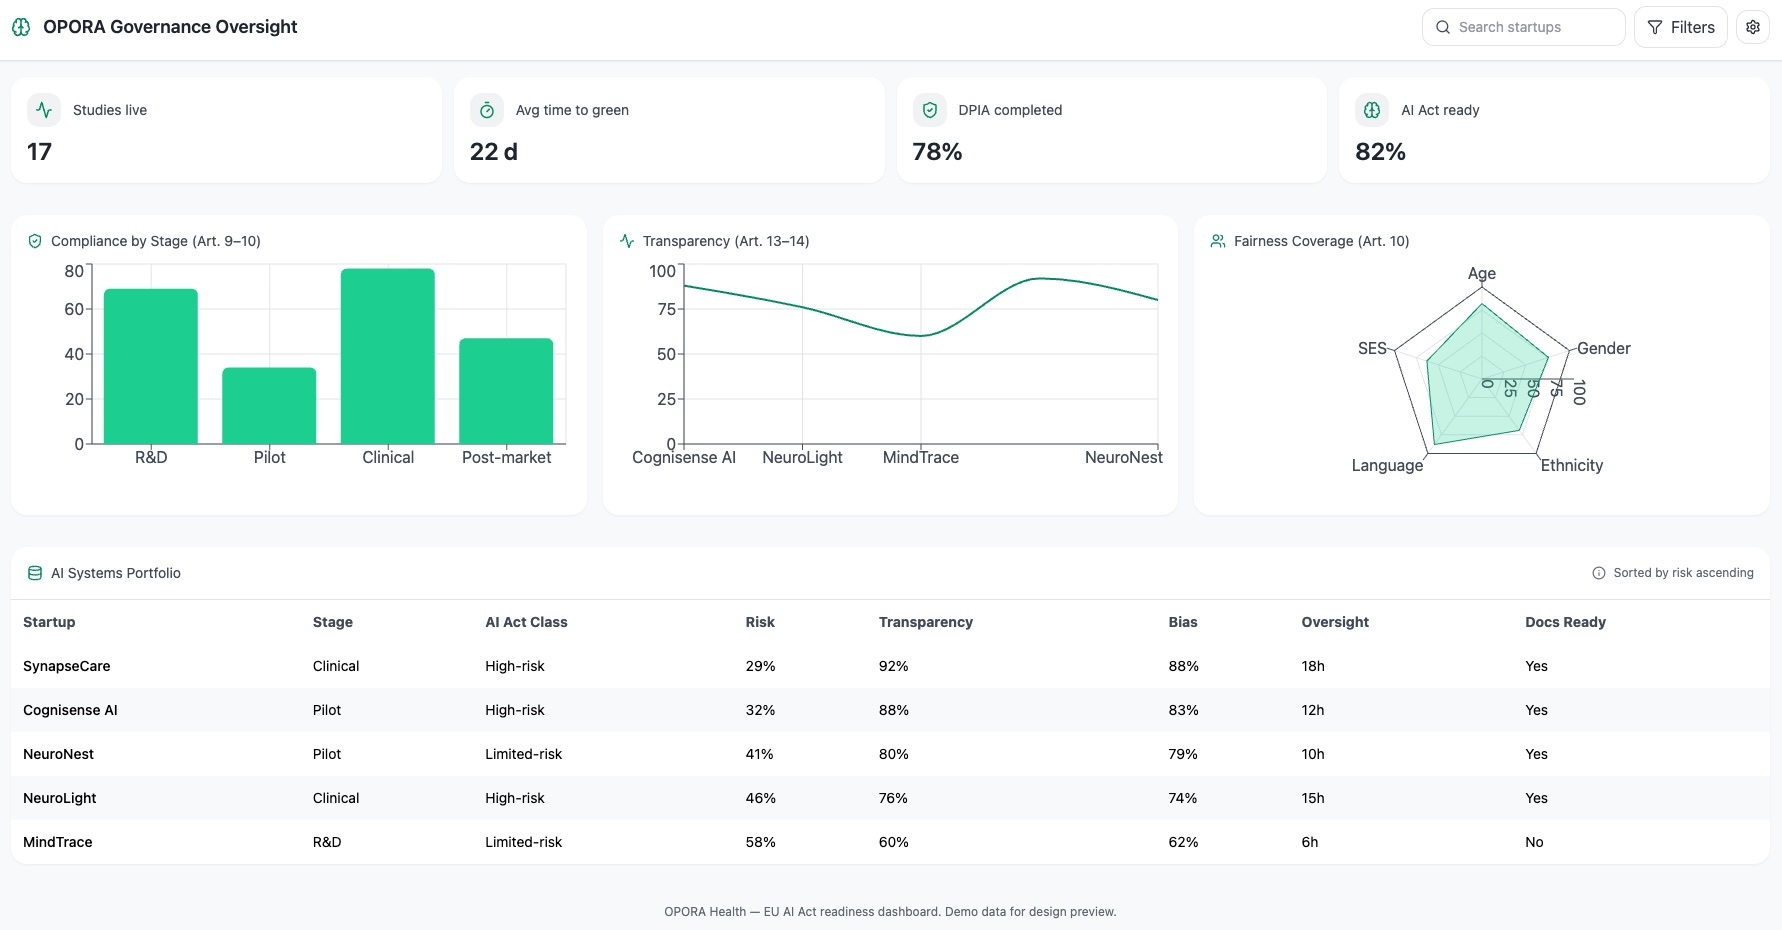Click the DPIA completed shield icon
This screenshot has width=1782, height=930.
point(930,110)
